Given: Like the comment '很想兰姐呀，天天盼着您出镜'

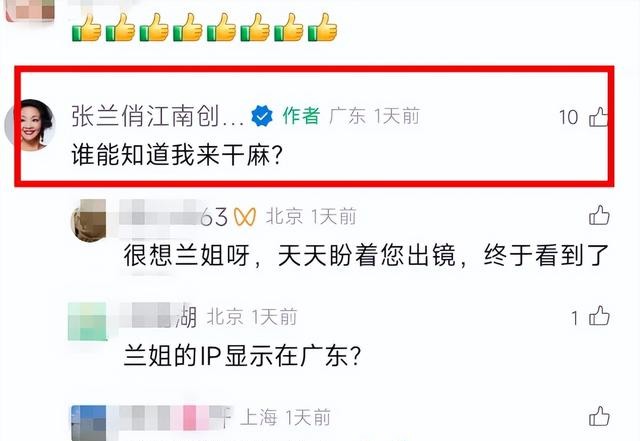Looking at the screenshot, I should (x=599, y=215).
